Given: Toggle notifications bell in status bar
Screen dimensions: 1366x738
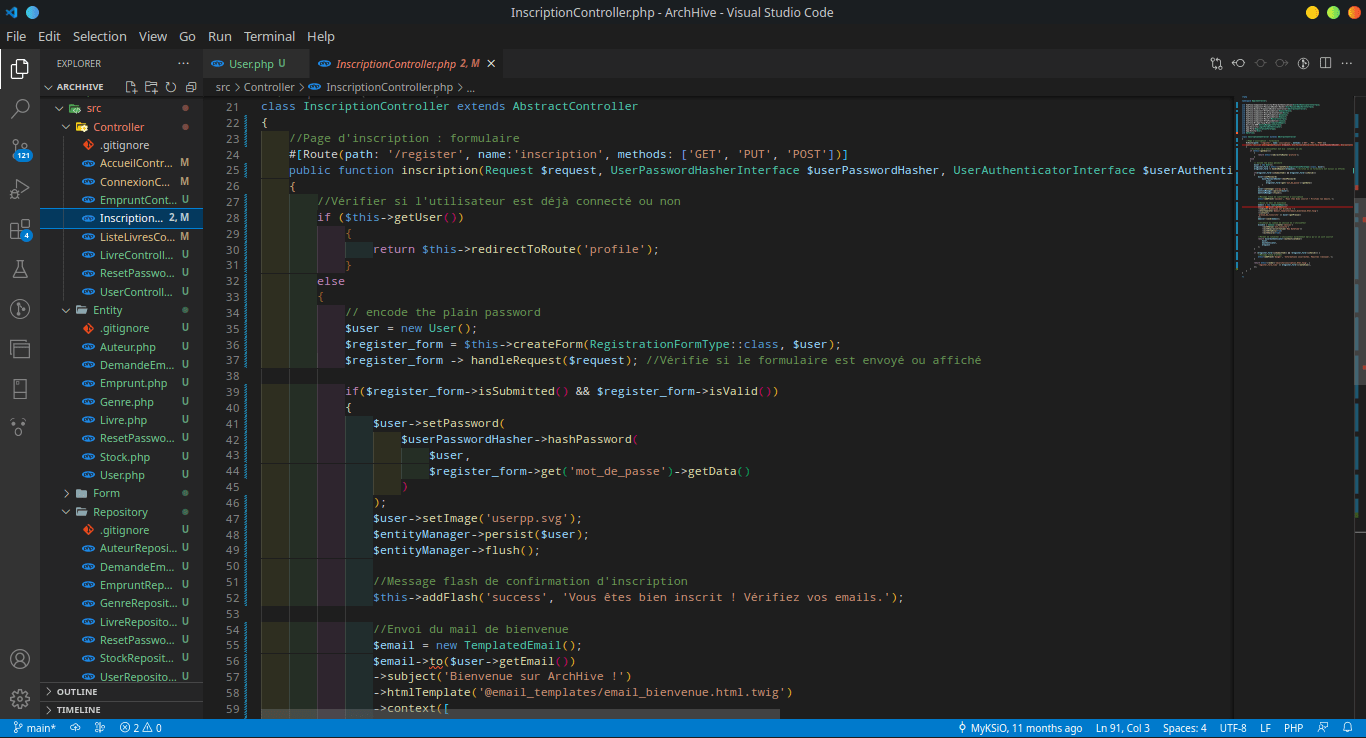Looking at the screenshot, I should (1349, 728).
